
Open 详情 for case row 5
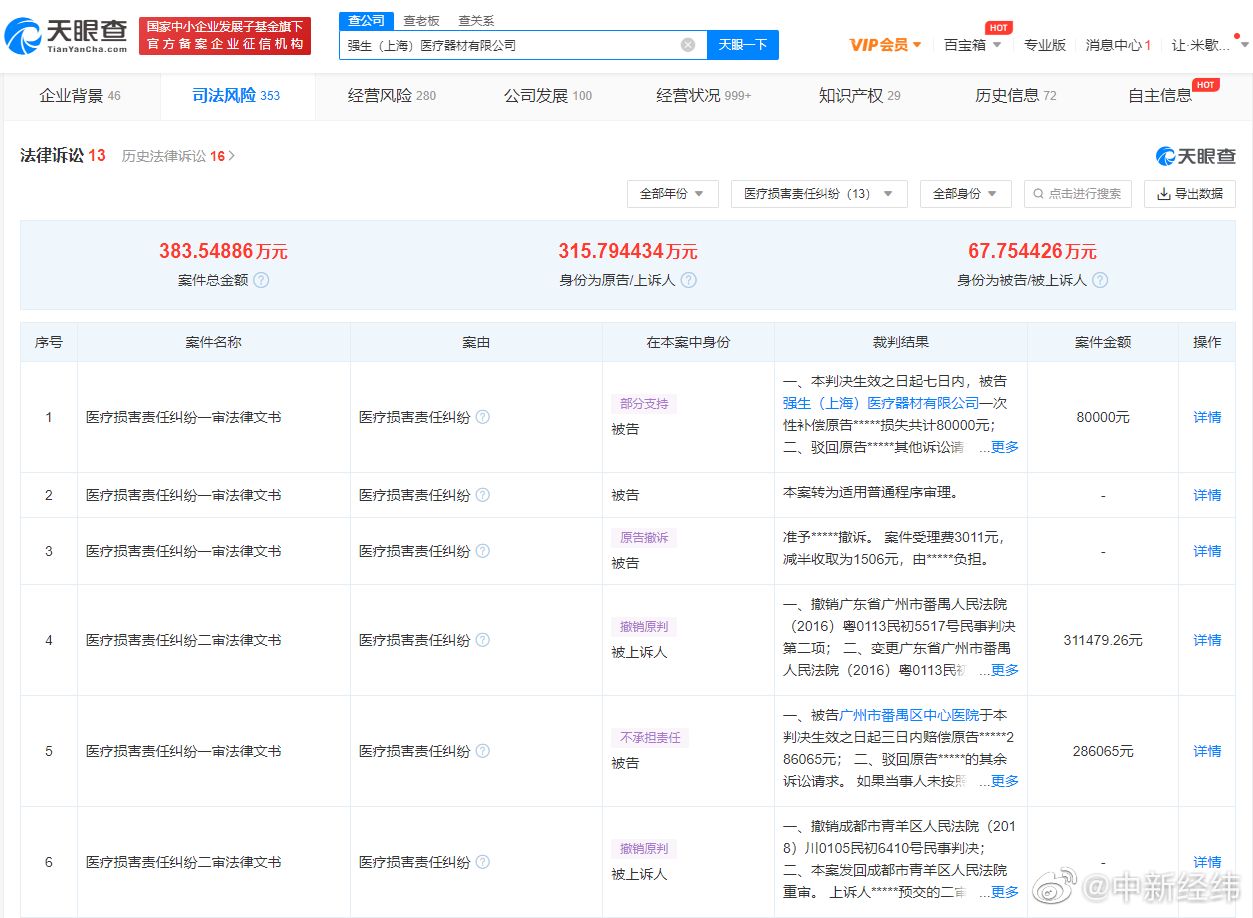[1207, 751]
